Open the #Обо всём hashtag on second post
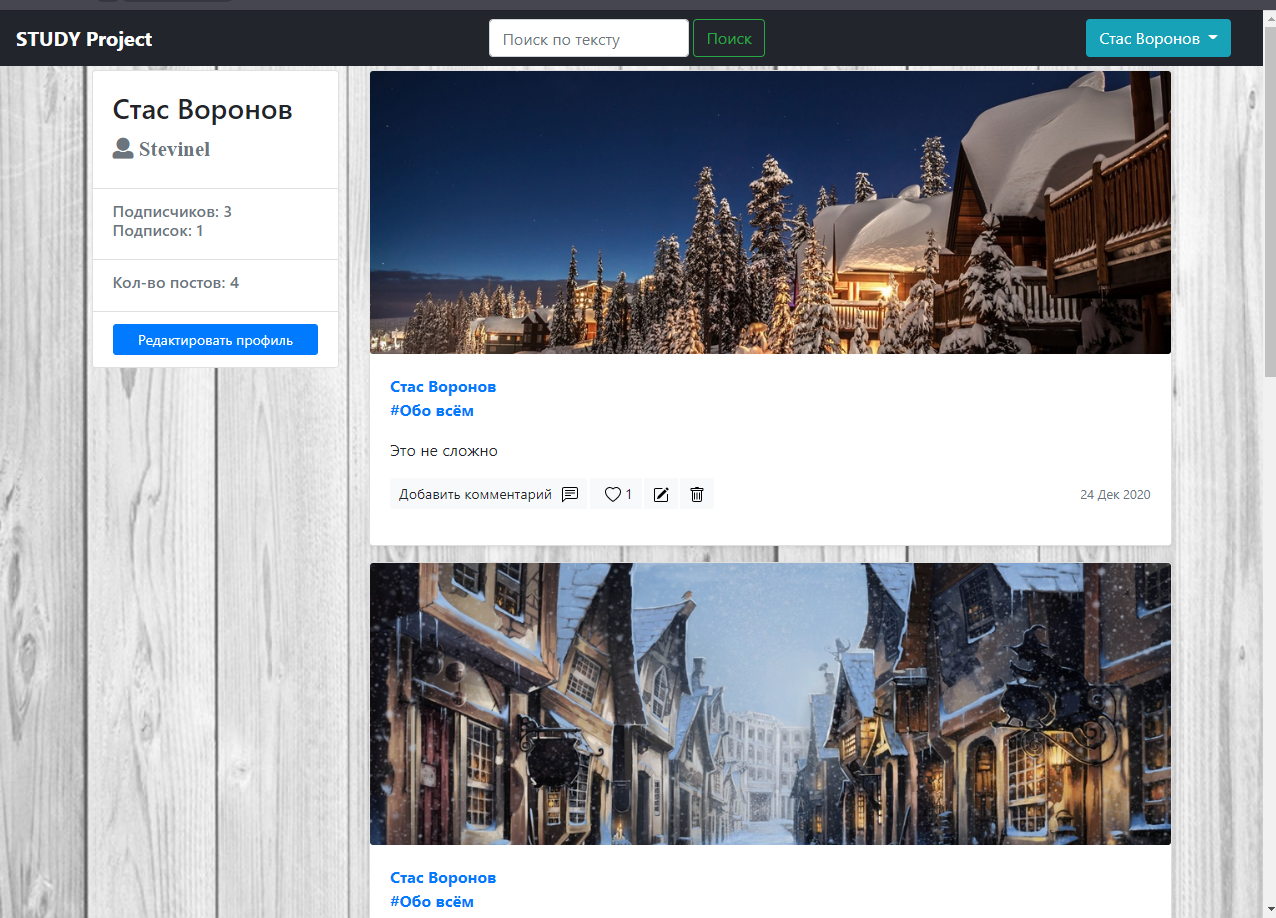1276x918 pixels. [x=432, y=901]
